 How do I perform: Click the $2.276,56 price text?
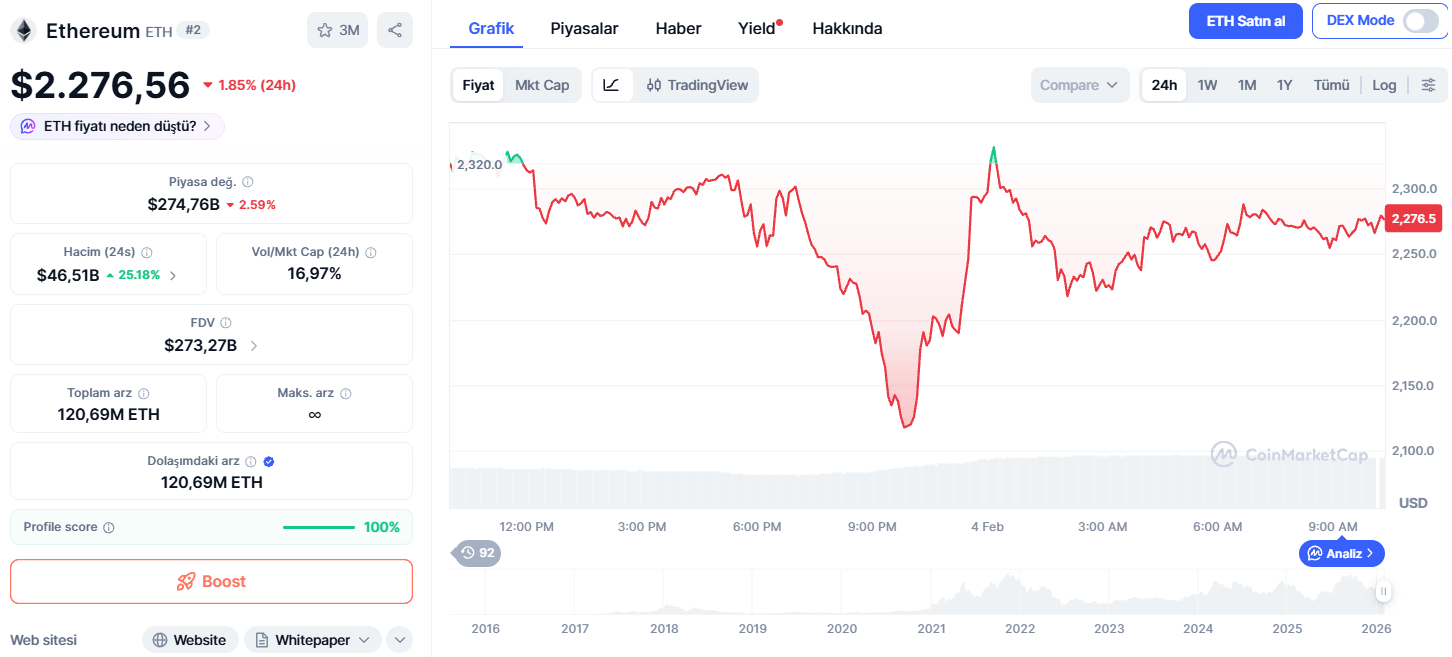coord(100,85)
